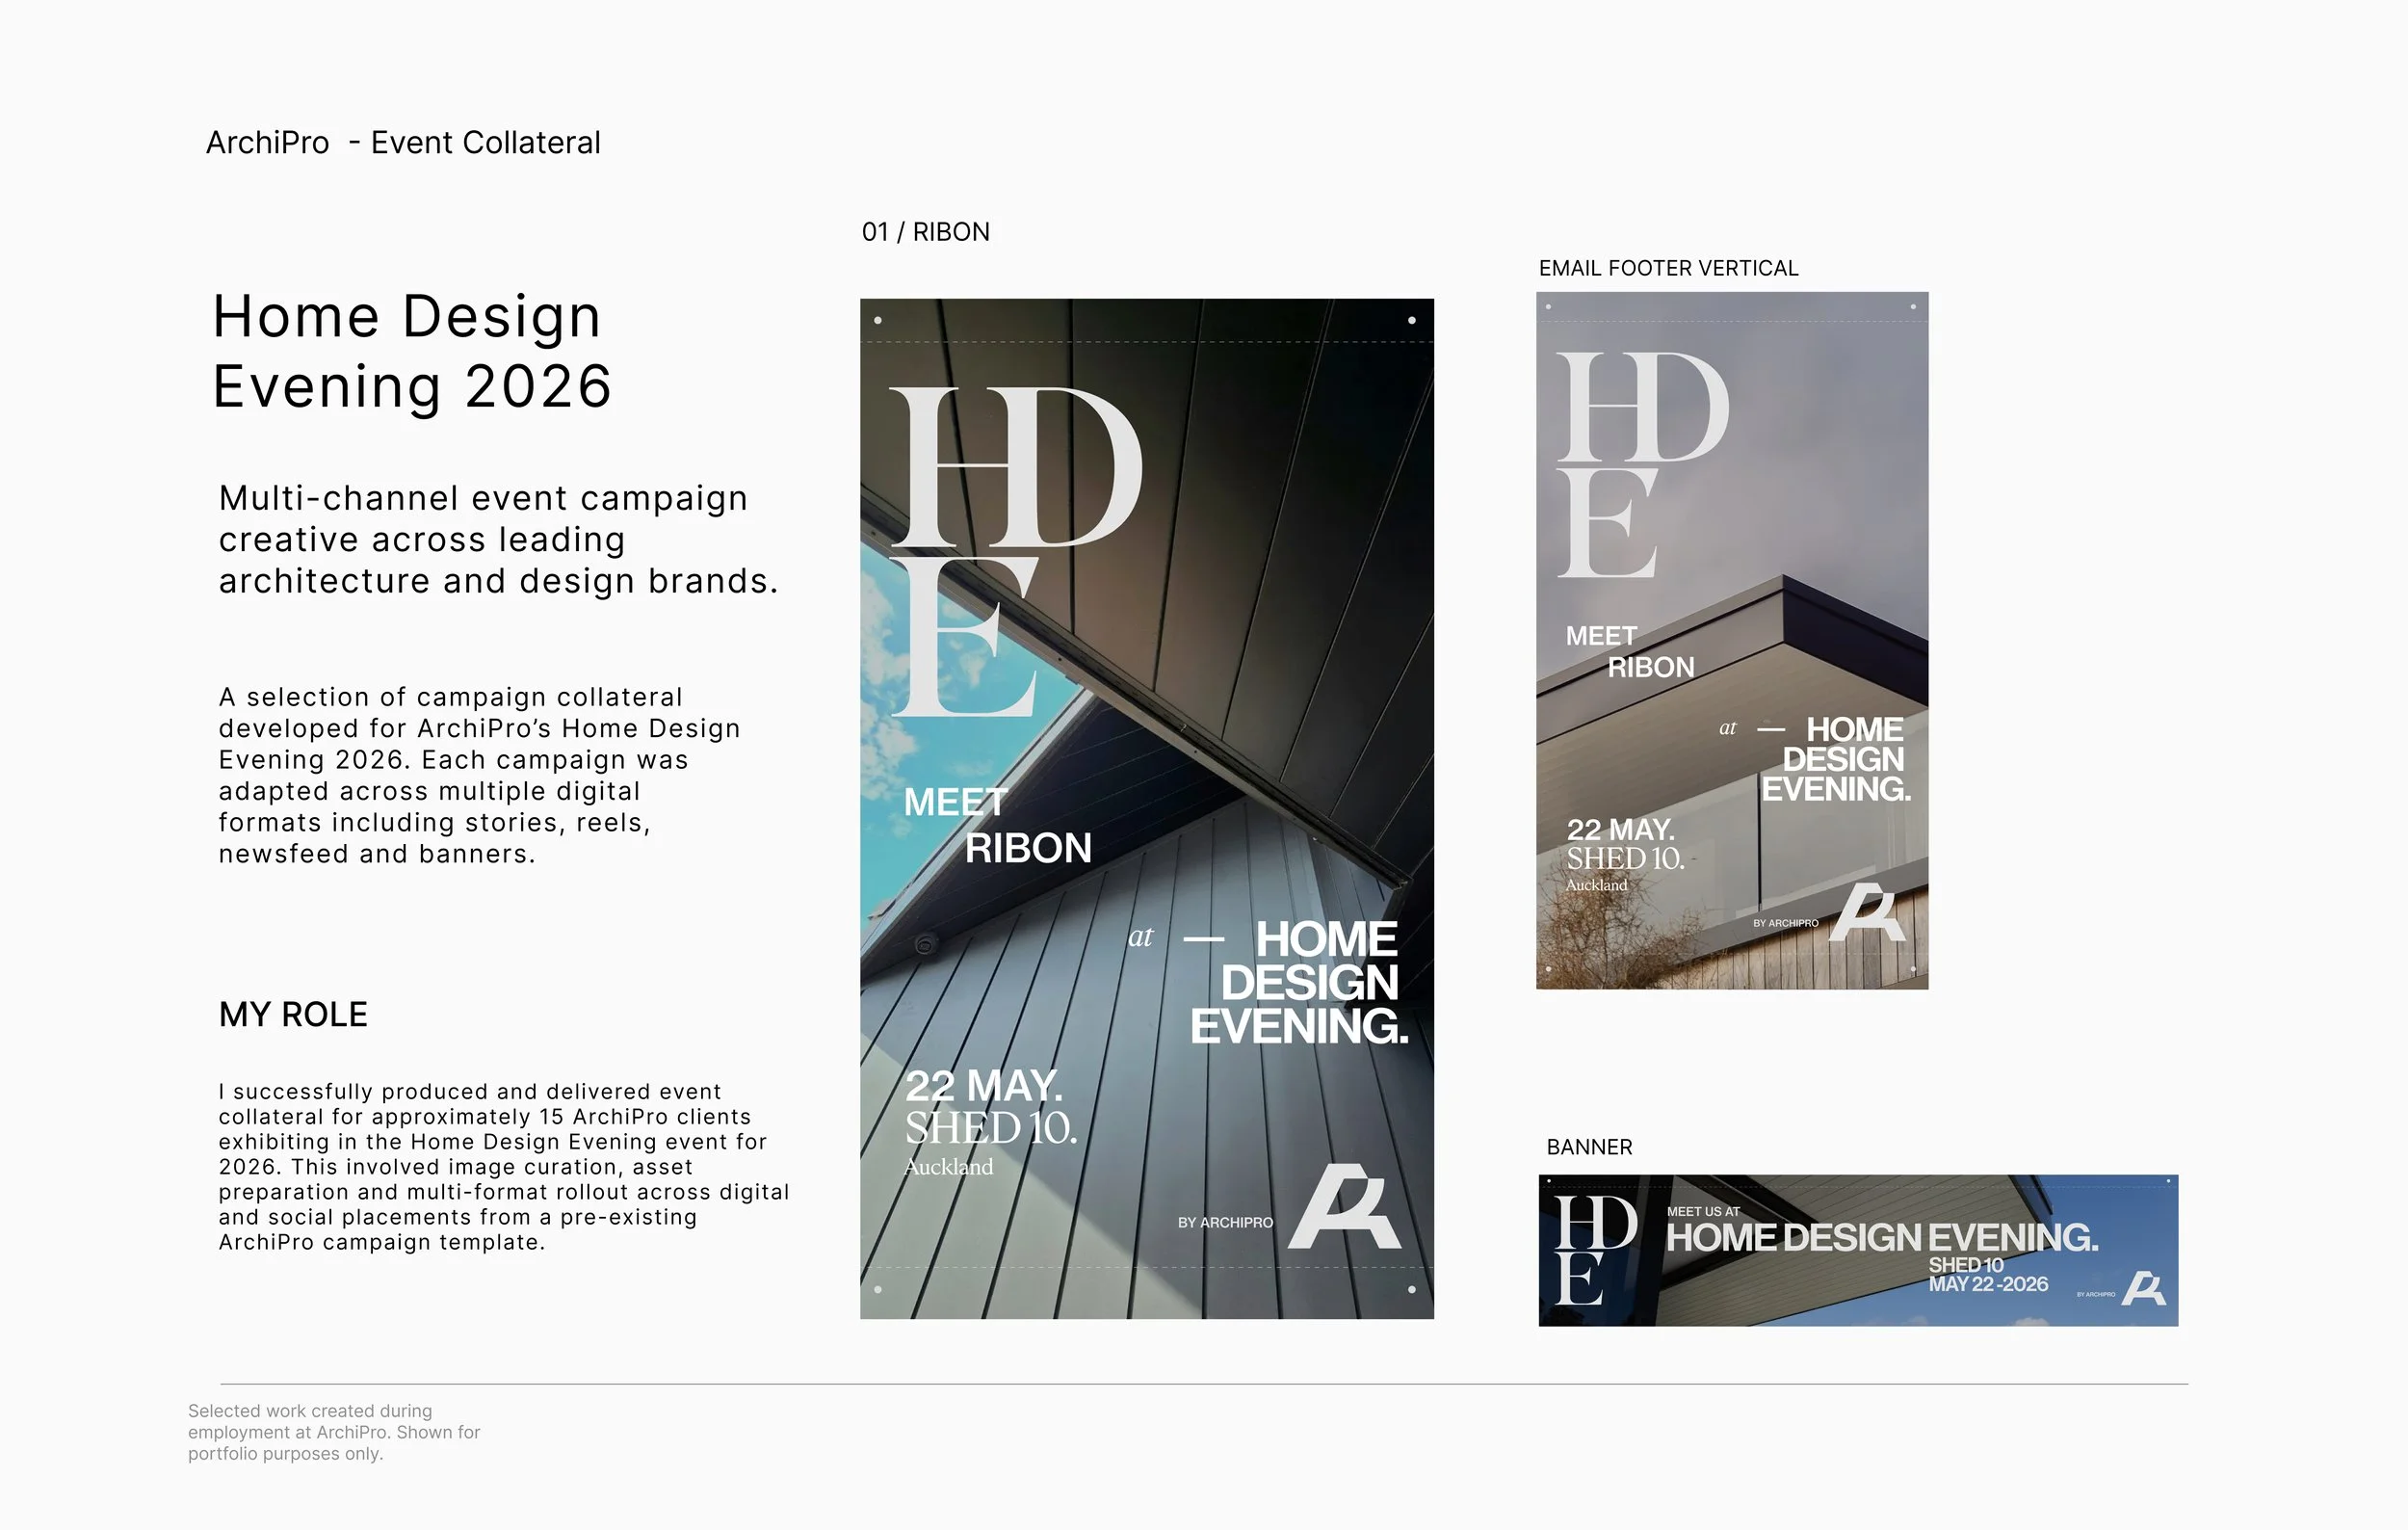Click 'MEET US AT' text on the banner
The width and height of the screenshot is (2408, 1530).
[1703, 1211]
